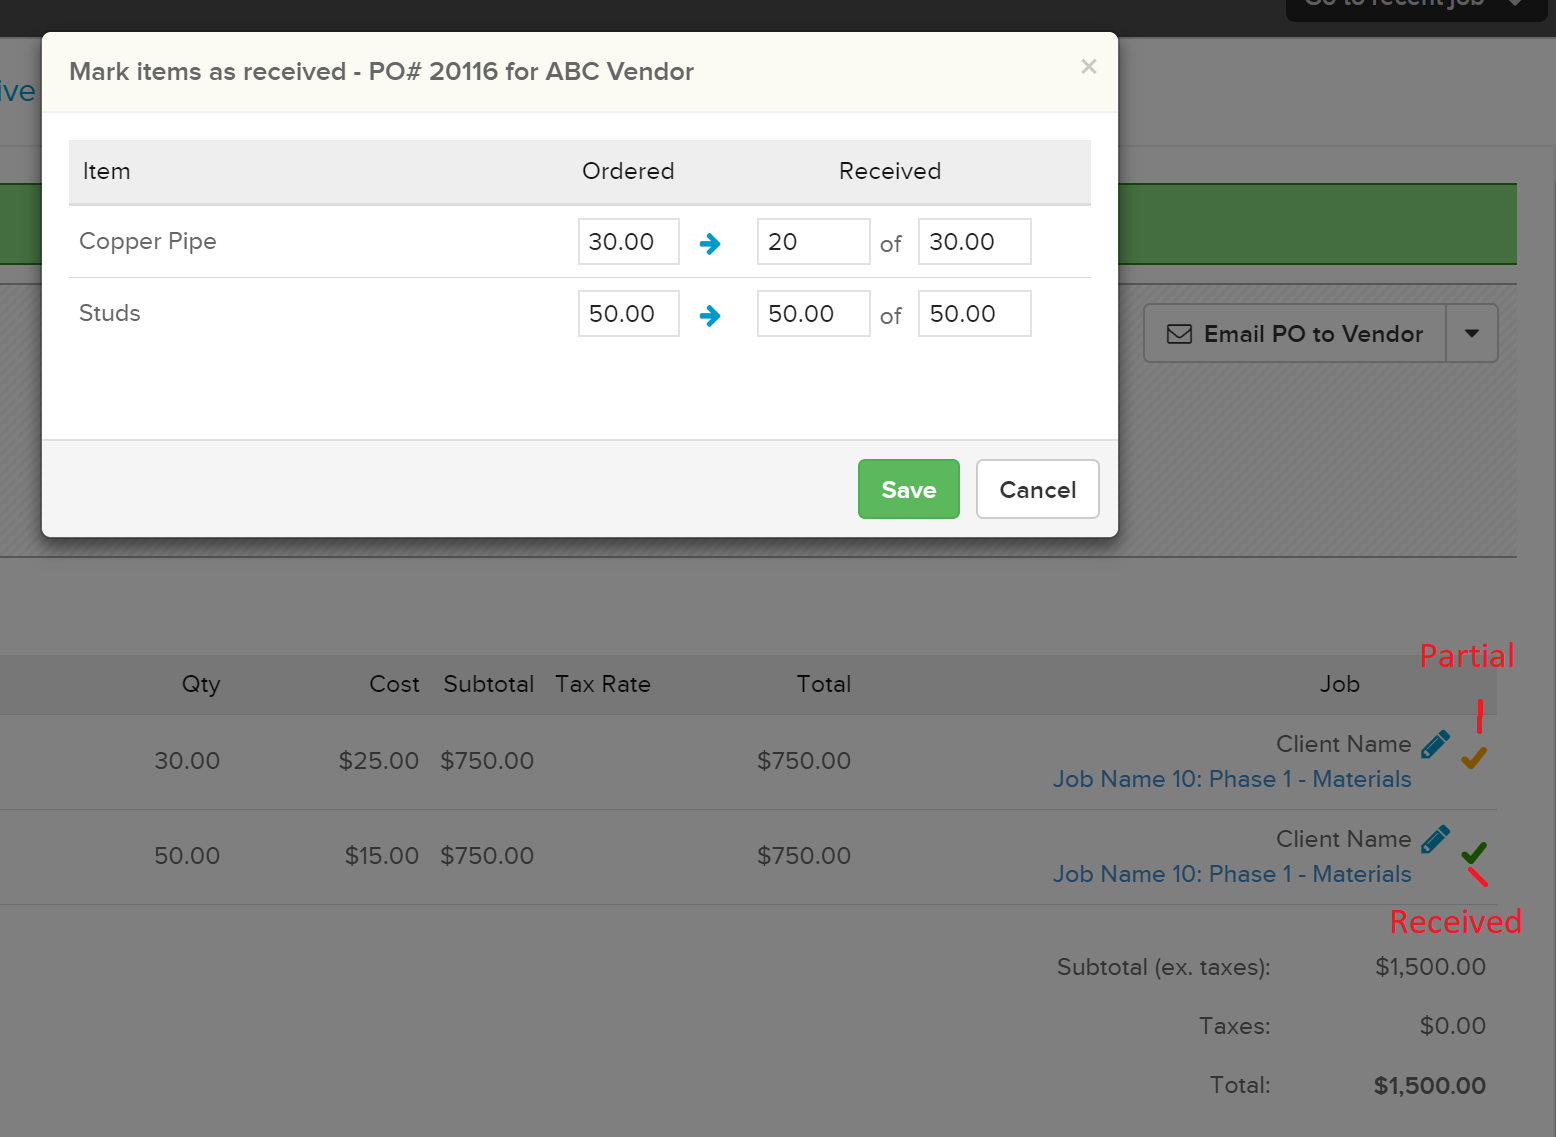The width and height of the screenshot is (1556, 1137).
Task: Click the blue arrow in Copper Pipe row
Action: tap(710, 243)
